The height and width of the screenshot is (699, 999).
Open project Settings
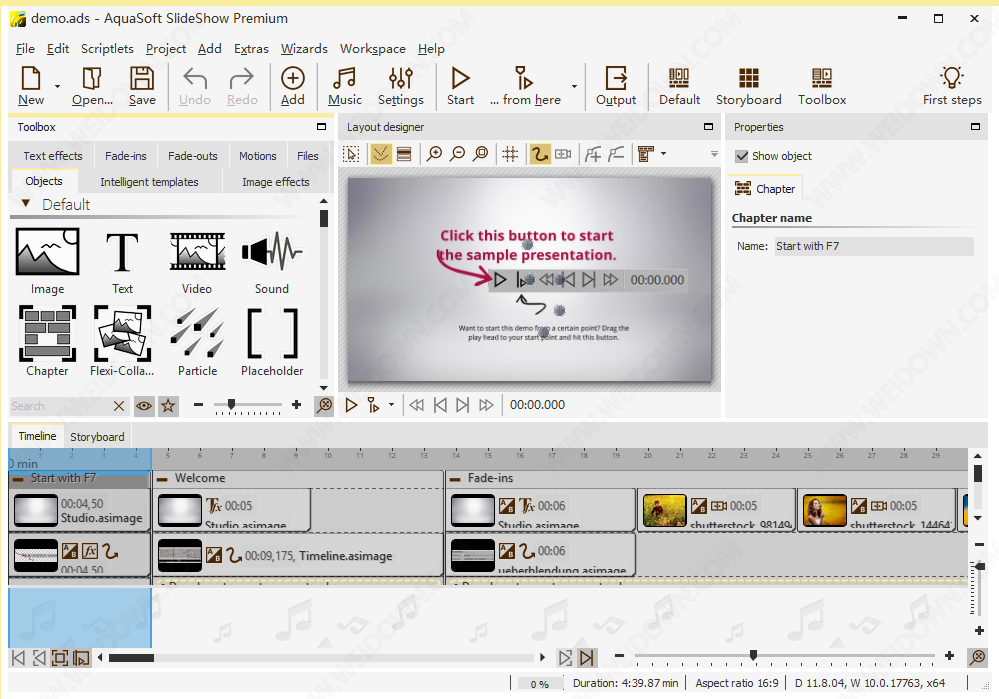401,86
